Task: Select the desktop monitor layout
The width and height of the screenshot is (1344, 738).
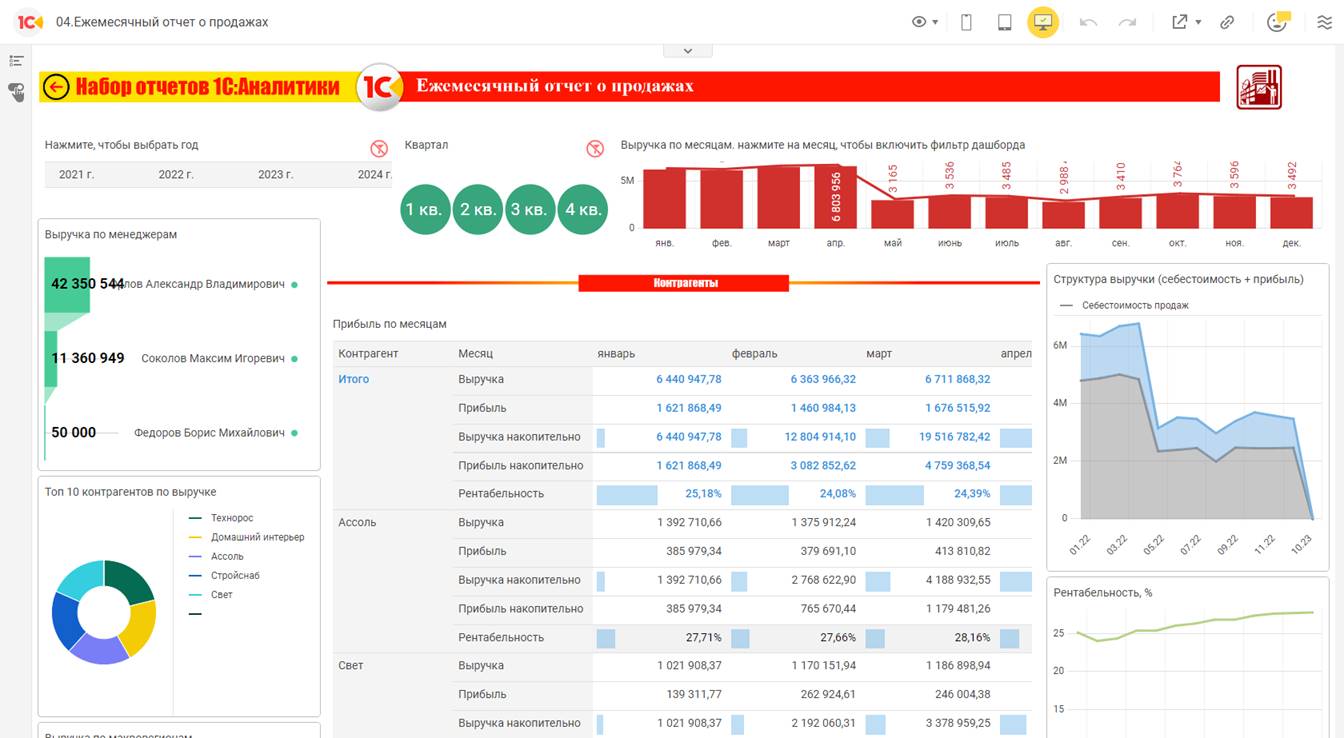Action: click(x=1043, y=22)
